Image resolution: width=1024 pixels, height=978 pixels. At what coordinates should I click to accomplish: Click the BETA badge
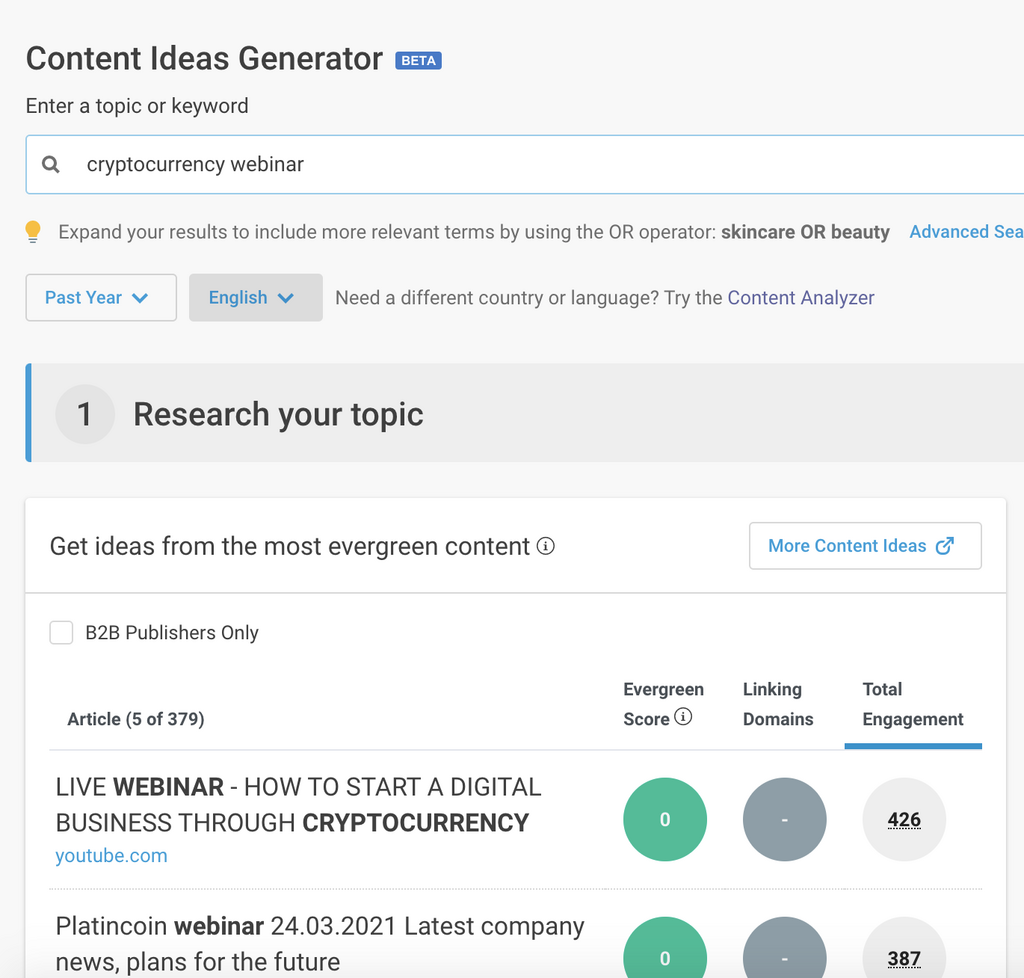tap(418, 60)
